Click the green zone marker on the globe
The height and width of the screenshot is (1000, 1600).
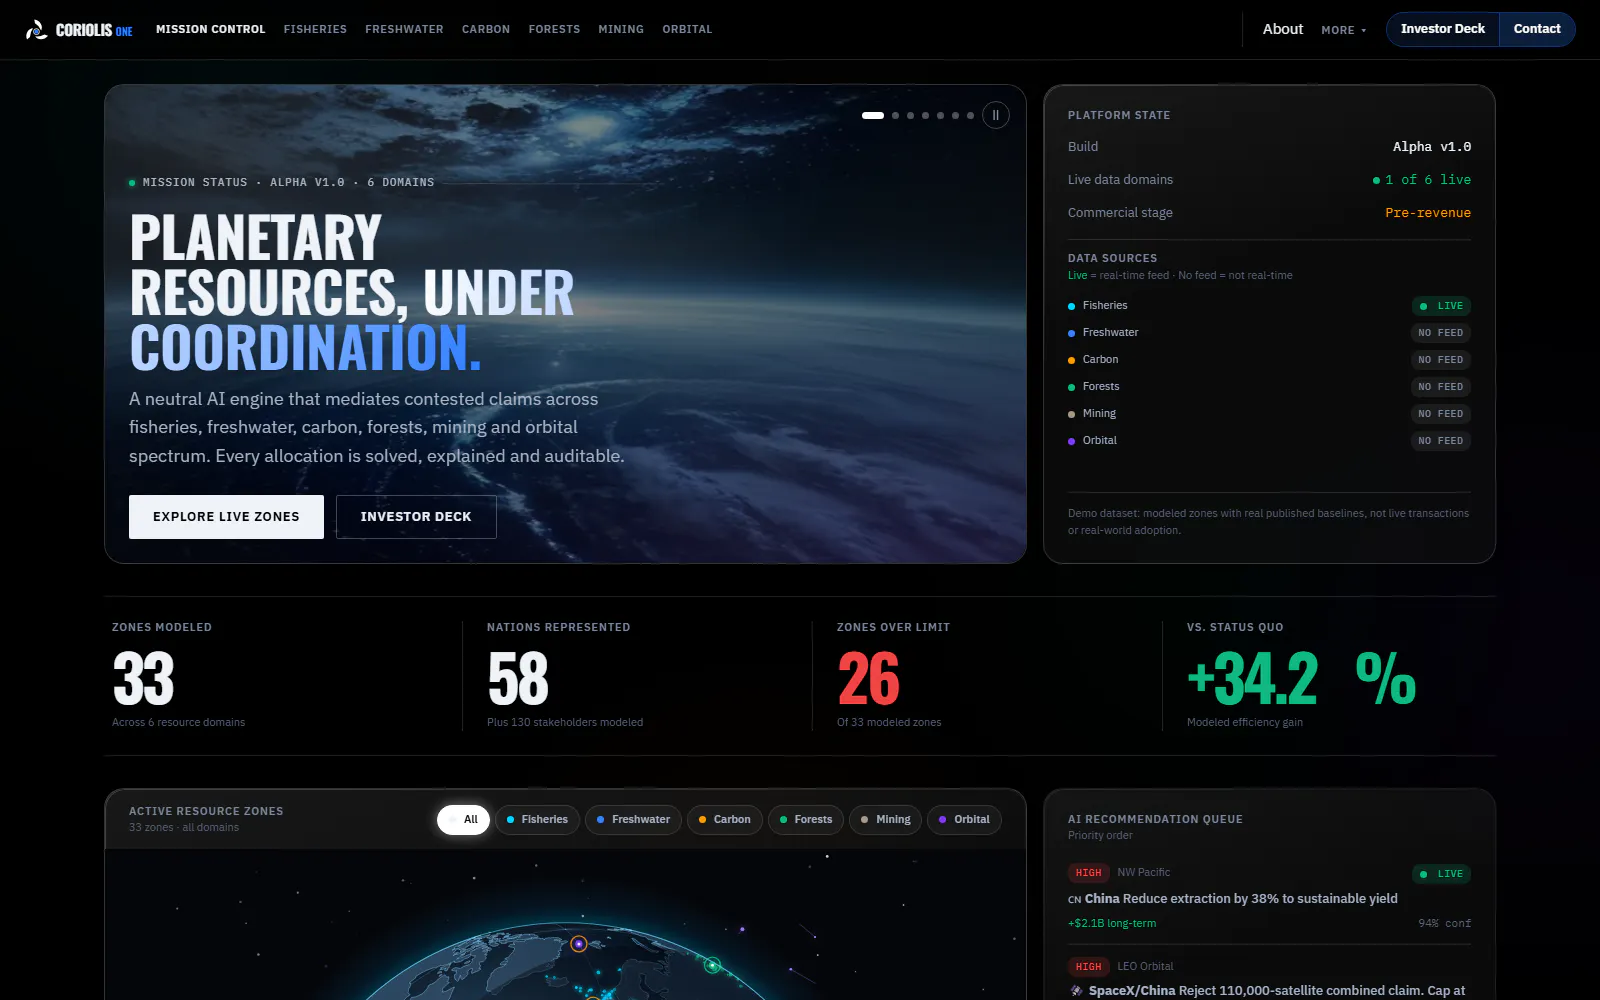coord(712,965)
